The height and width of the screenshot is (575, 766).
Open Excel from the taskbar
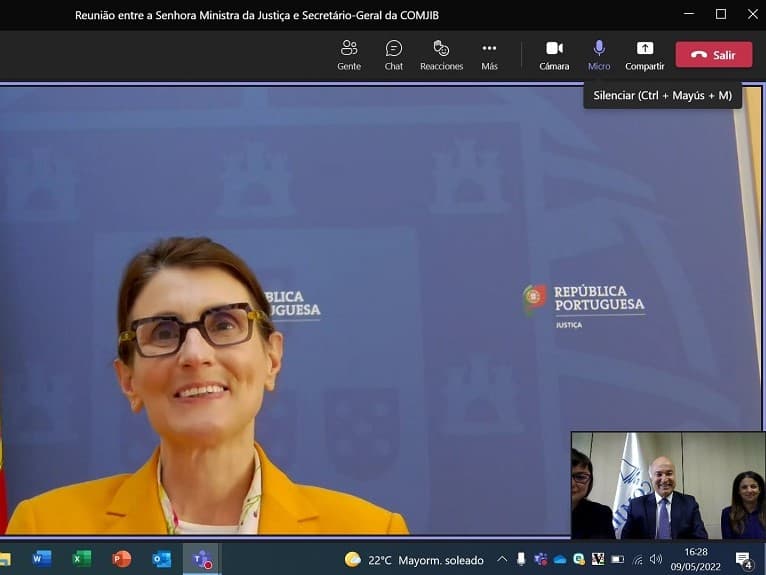pos(82,558)
